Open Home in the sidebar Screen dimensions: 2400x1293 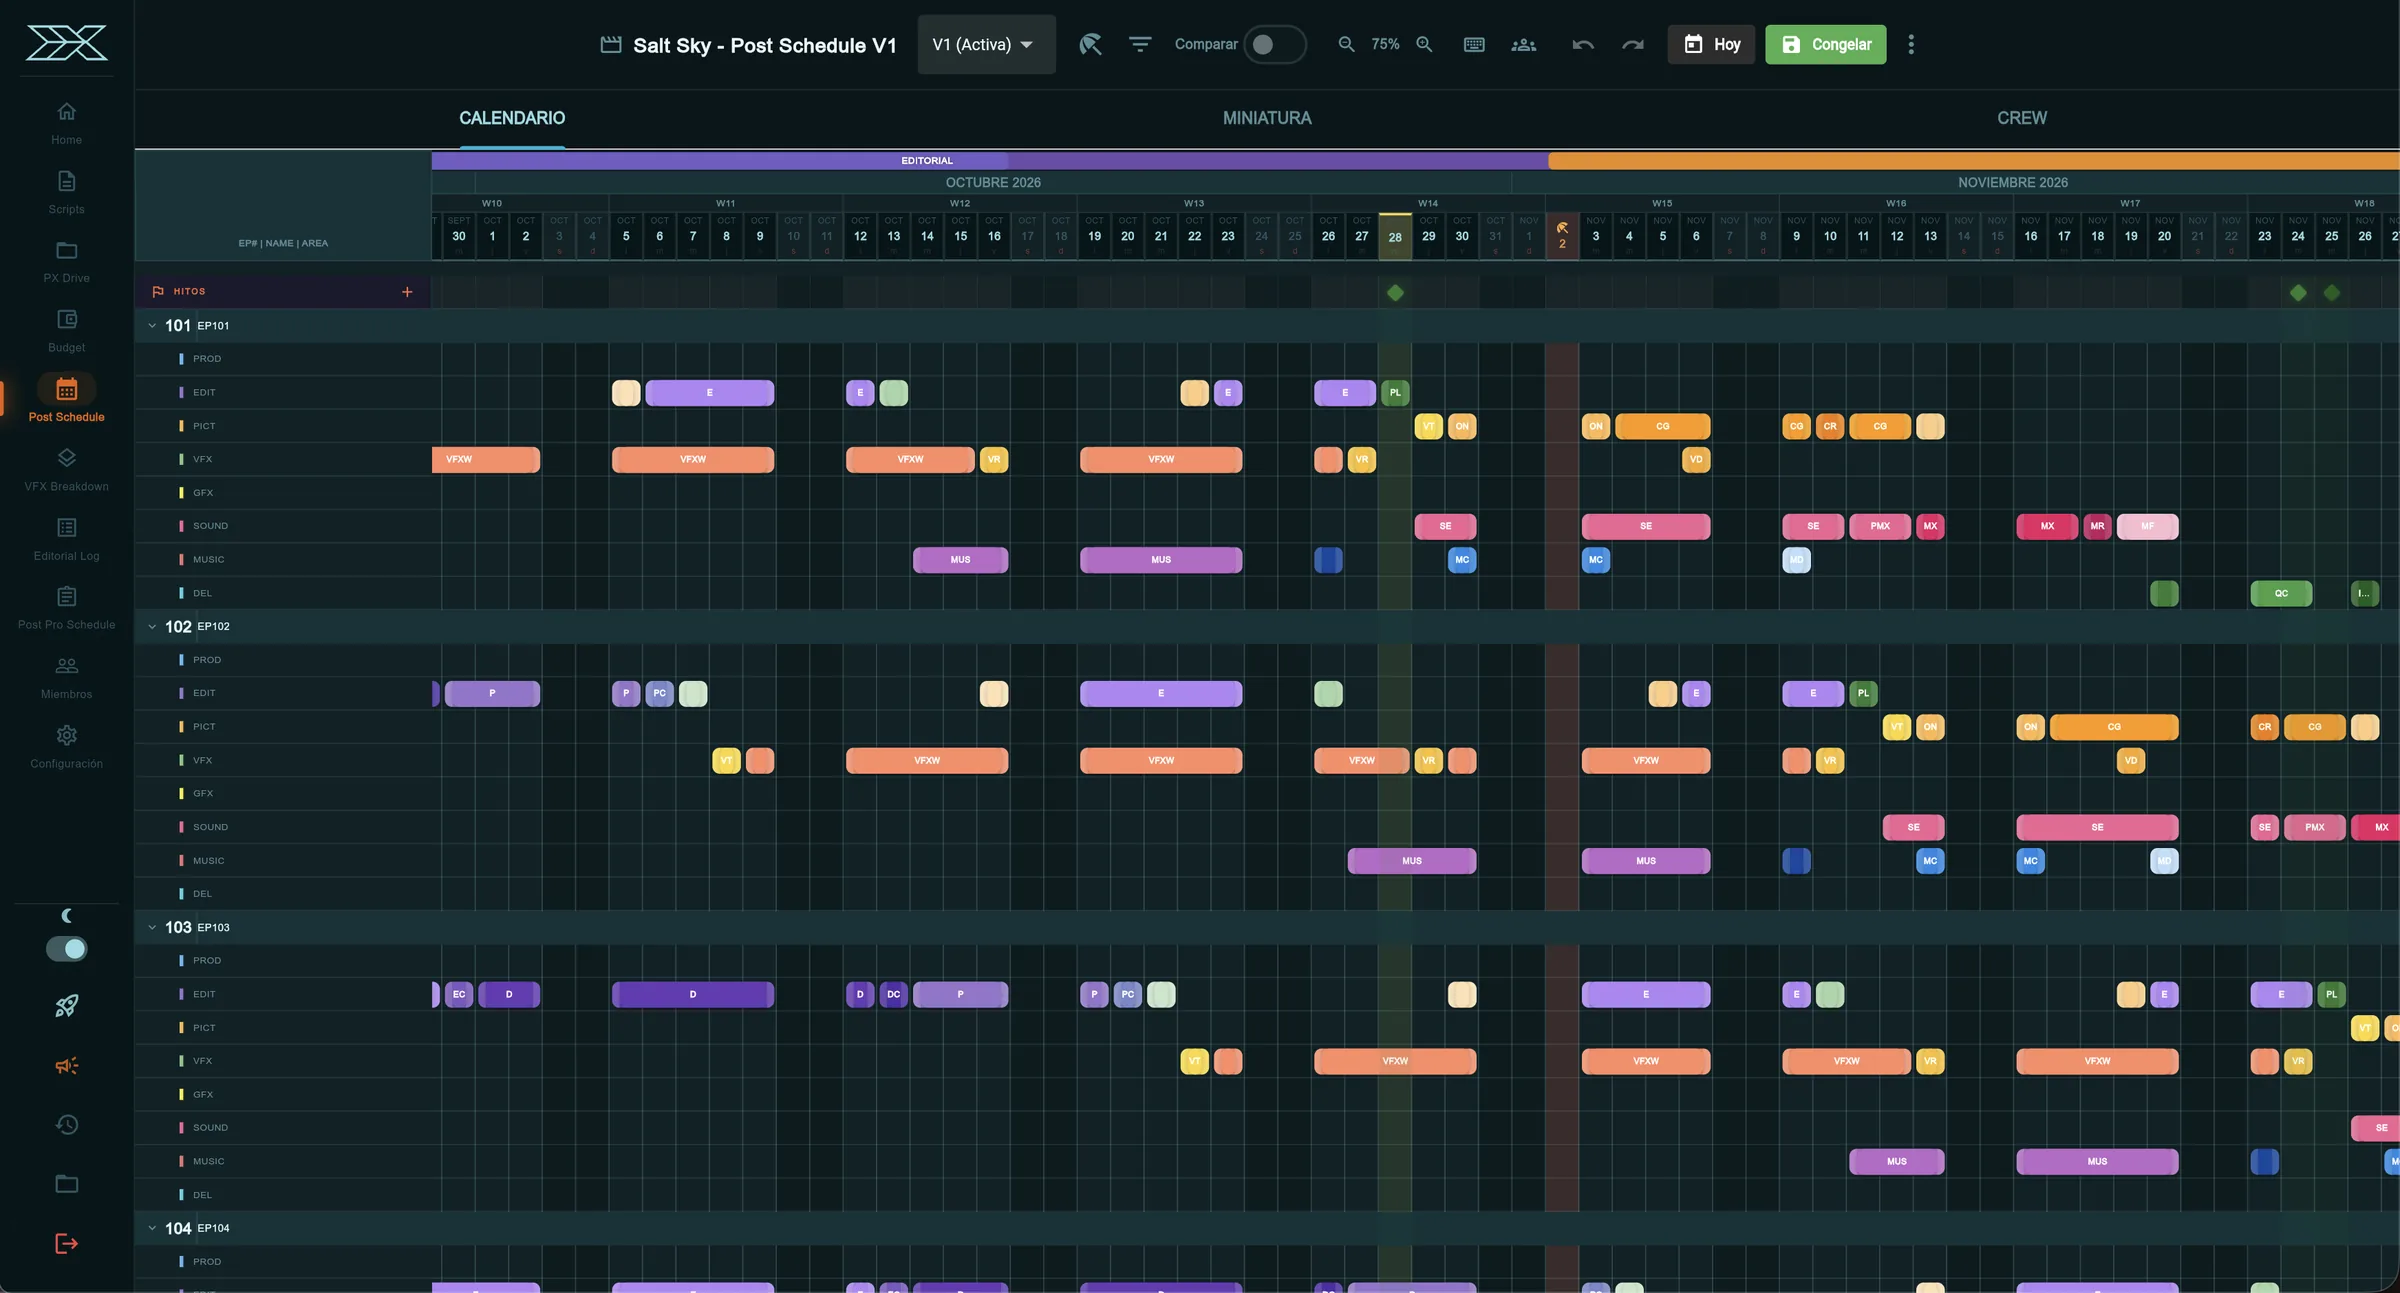coord(66,122)
